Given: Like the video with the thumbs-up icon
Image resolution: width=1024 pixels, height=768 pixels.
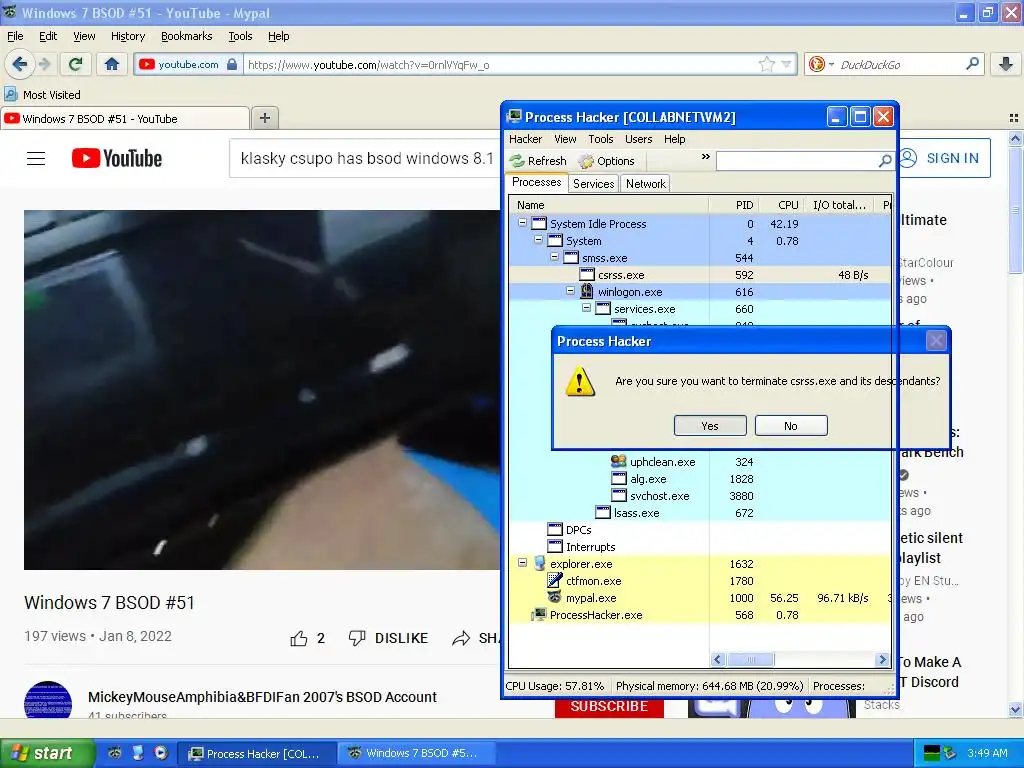Looking at the screenshot, I should [299, 638].
